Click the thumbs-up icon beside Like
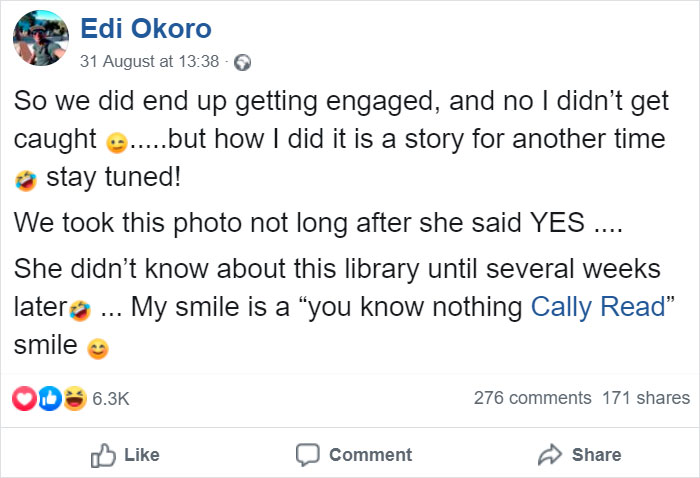Image resolution: width=700 pixels, height=478 pixels. (103, 455)
